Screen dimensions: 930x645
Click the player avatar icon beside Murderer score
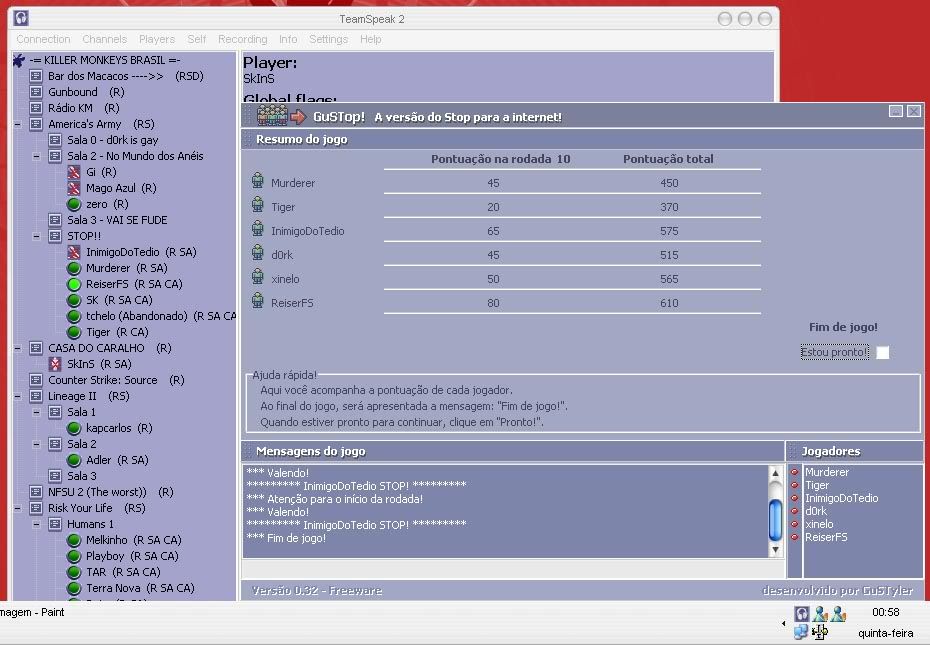(257, 180)
